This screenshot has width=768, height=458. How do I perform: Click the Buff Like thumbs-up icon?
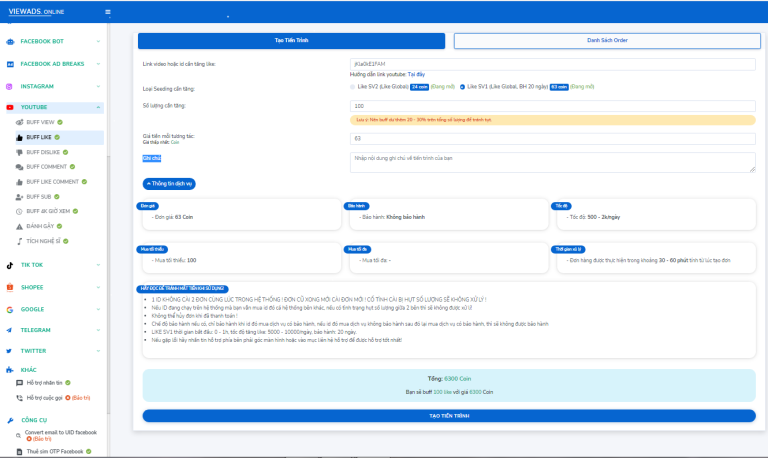pos(20,138)
